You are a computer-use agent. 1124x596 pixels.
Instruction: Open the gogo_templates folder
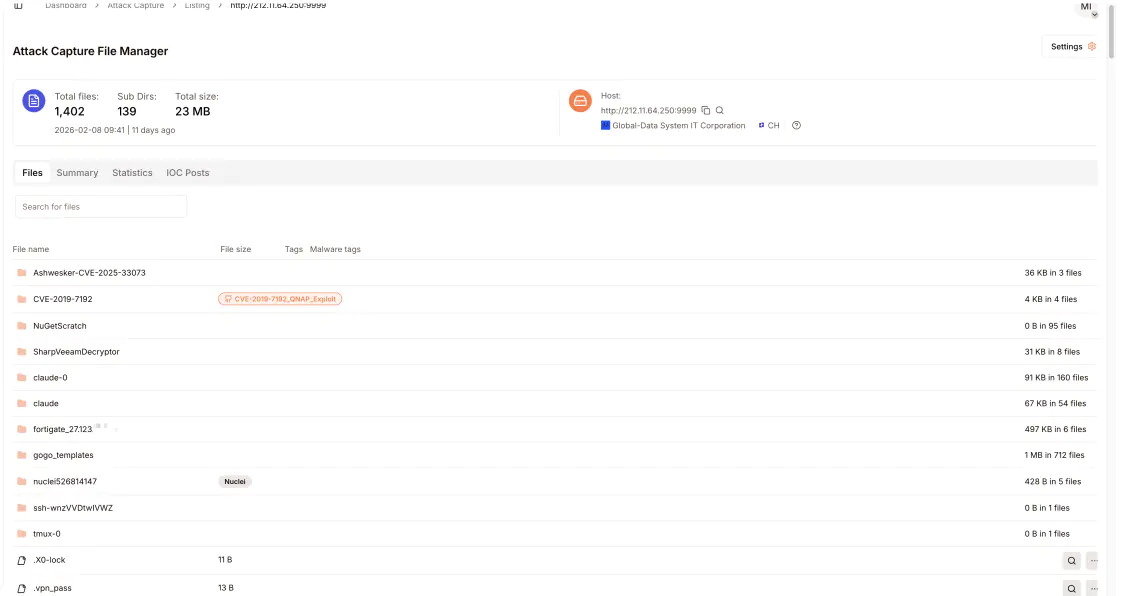[x=63, y=455]
